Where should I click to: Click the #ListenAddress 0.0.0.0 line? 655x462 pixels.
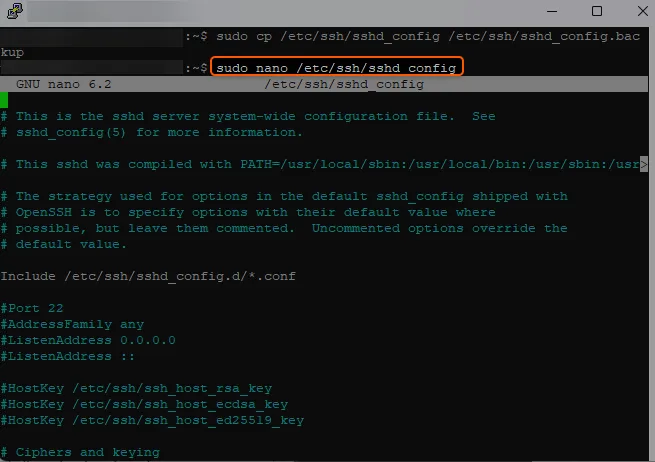click(88, 340)
